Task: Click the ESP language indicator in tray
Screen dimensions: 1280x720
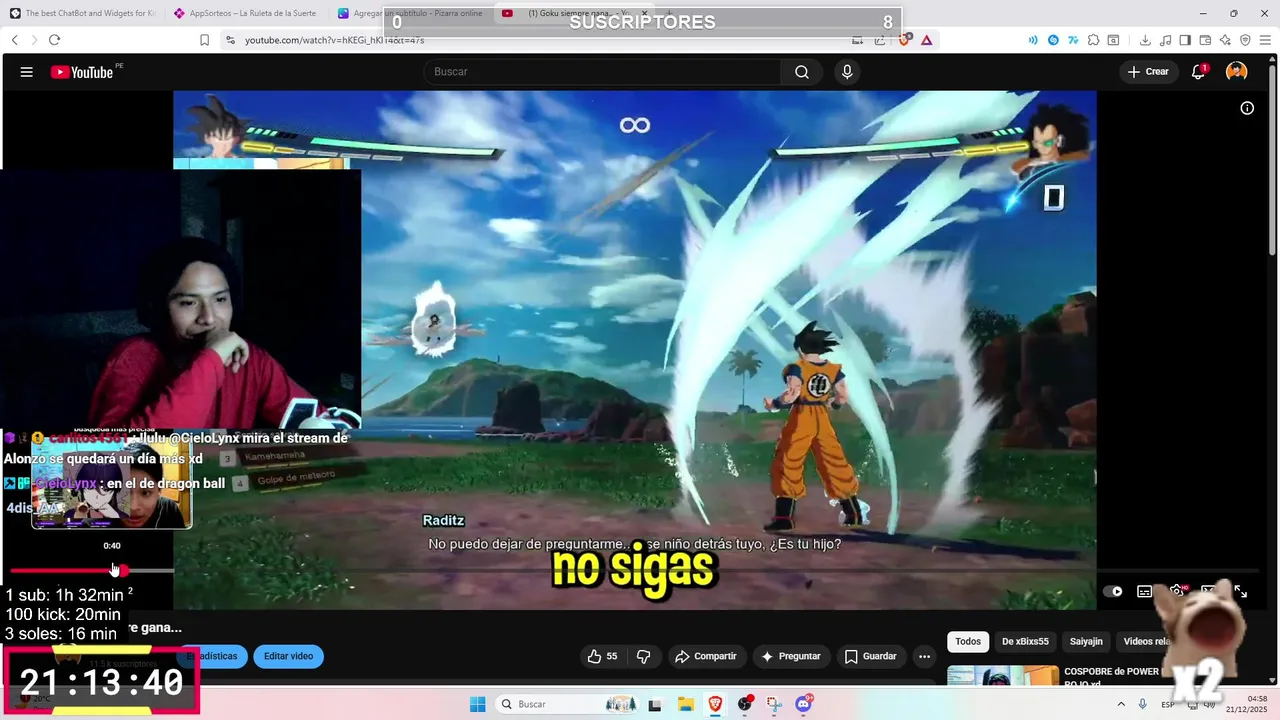Action: pos(1167,704)
